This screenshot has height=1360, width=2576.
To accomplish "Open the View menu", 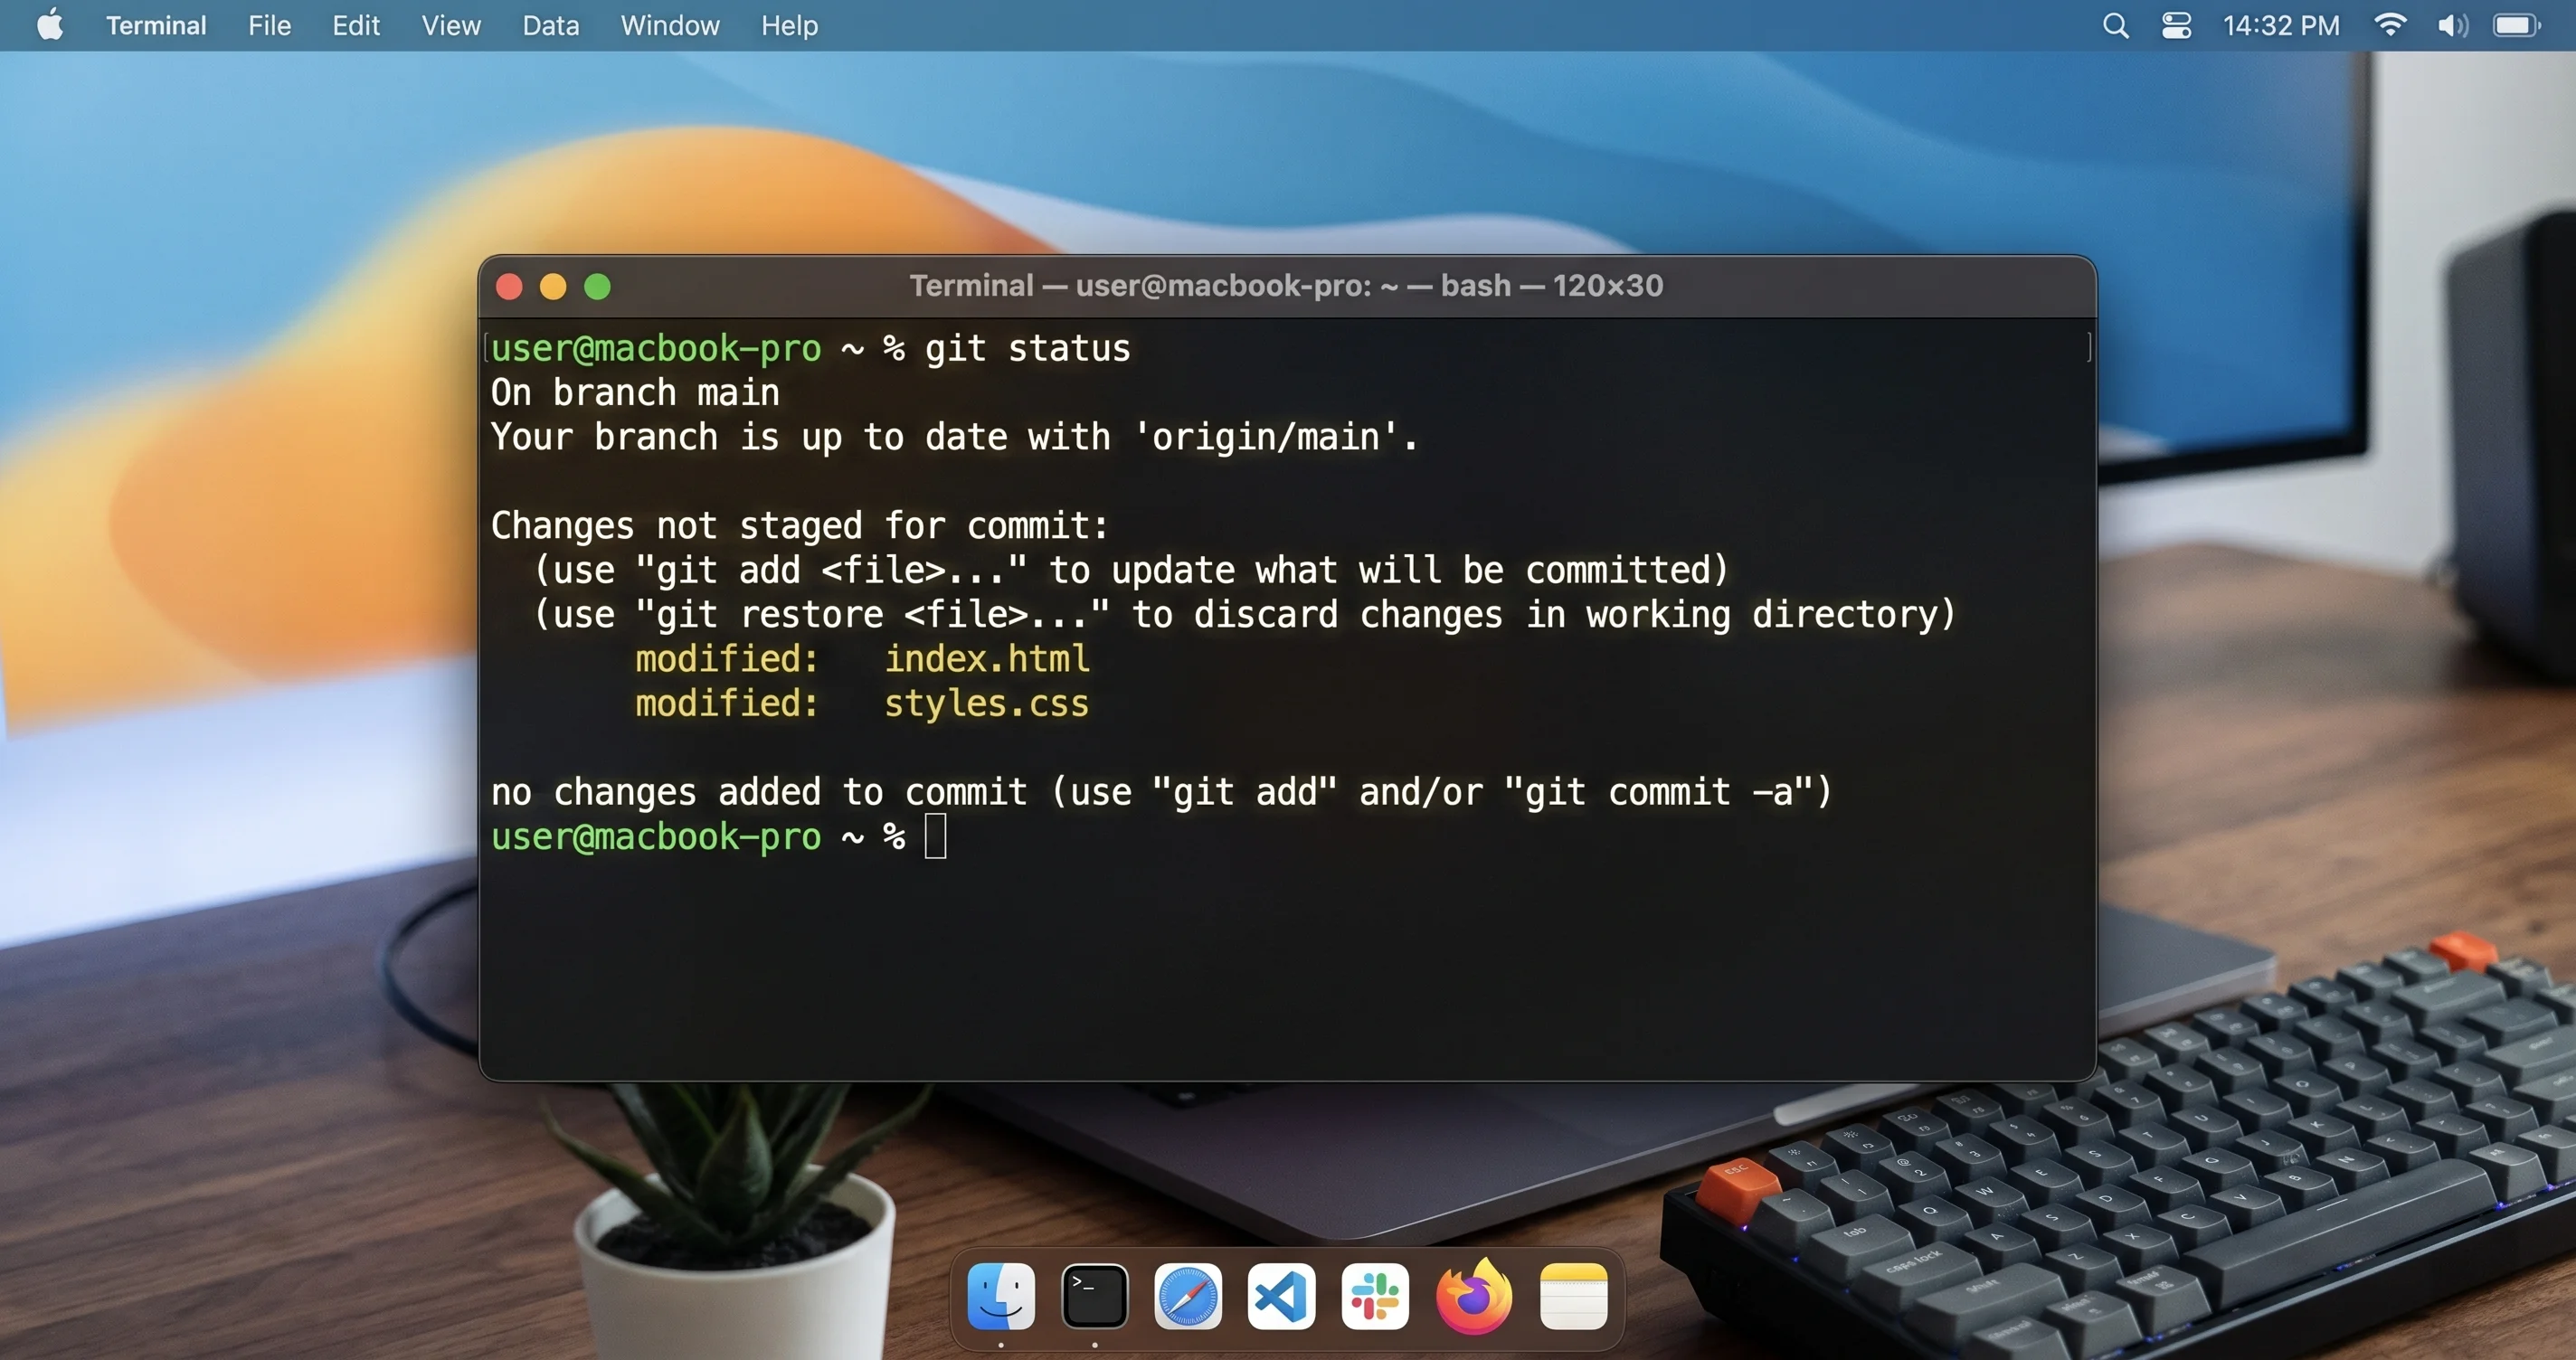I will (x=451, y=26).
